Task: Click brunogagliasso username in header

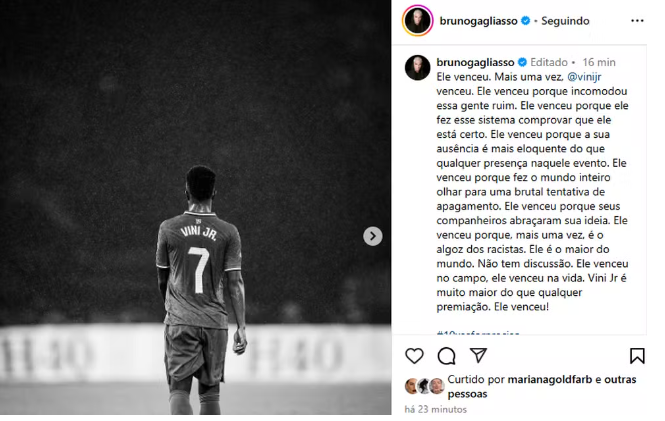Action: [478, 21]
